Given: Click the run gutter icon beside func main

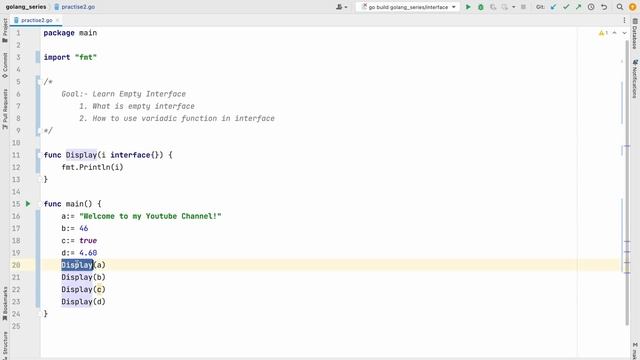Looking at the screenshot, I should tap(28, 204).
